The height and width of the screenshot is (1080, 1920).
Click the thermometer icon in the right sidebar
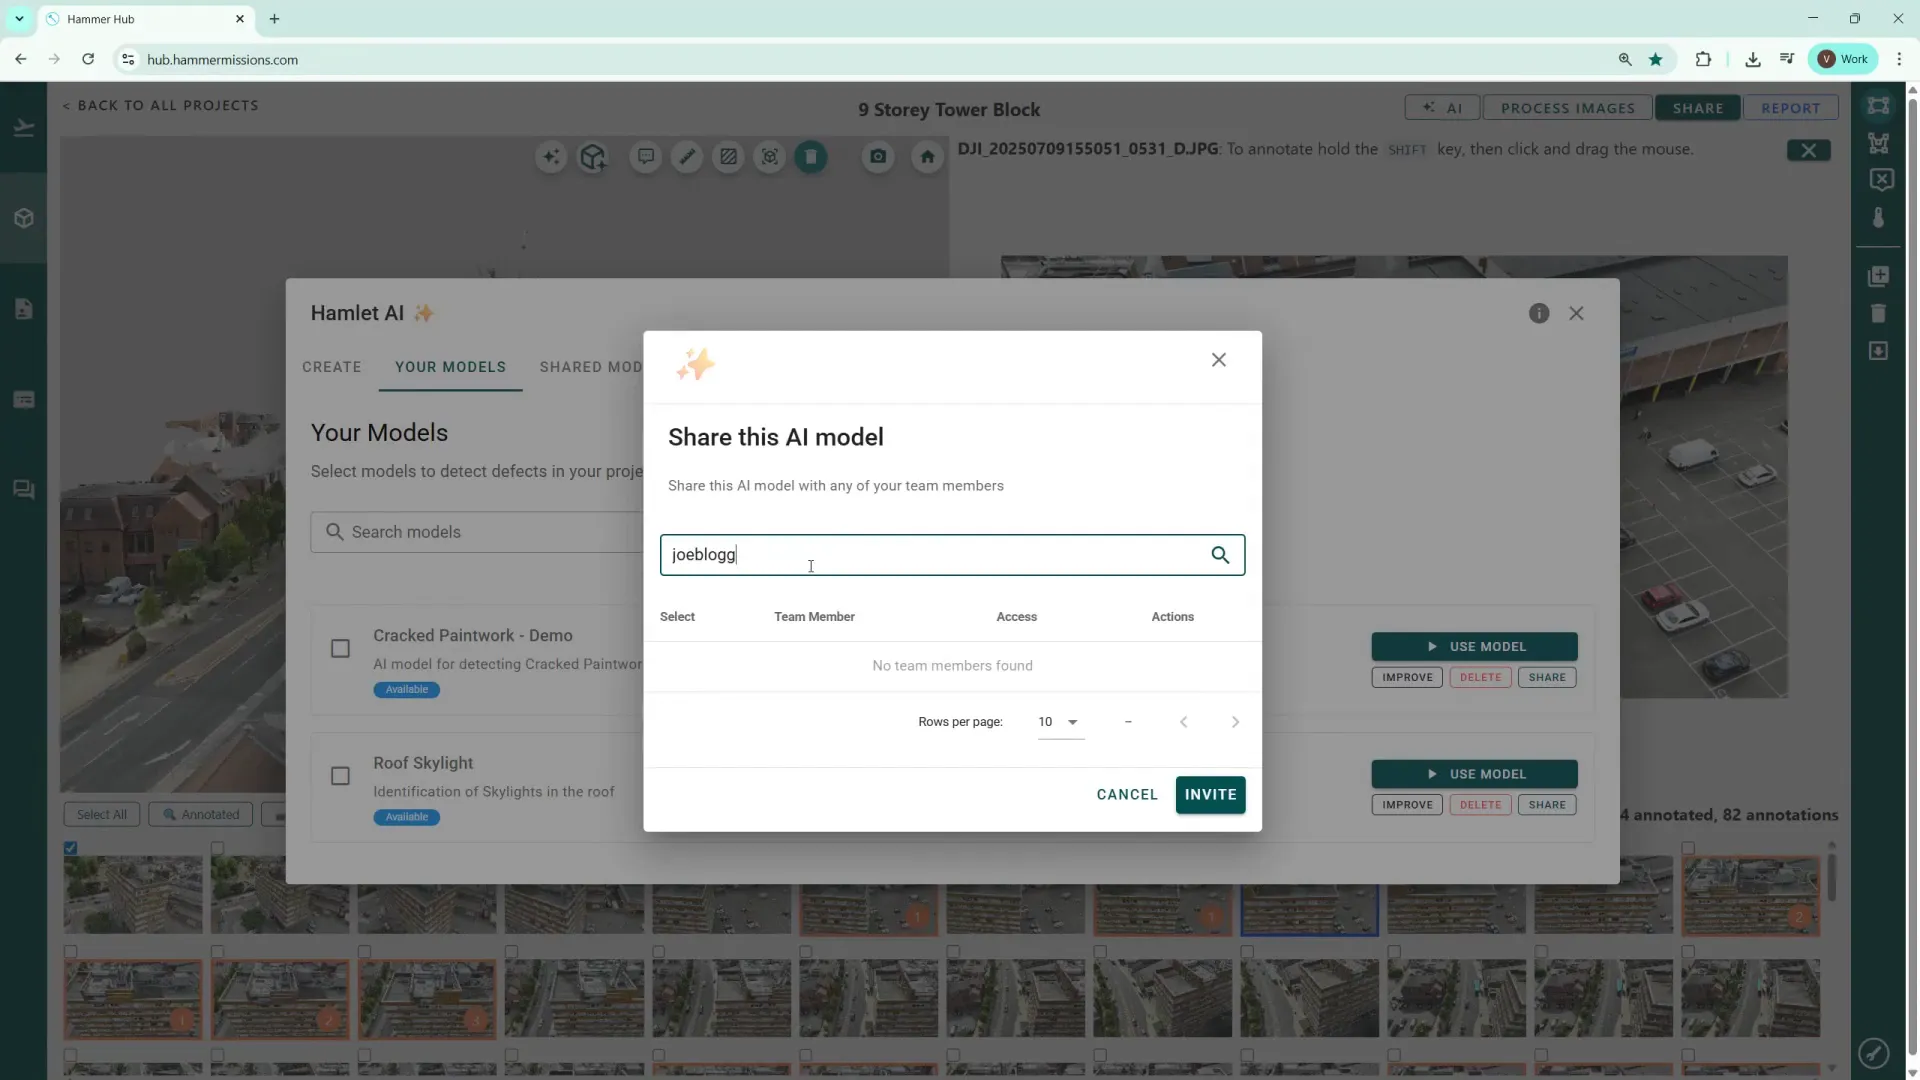(x=1878, y=218)
